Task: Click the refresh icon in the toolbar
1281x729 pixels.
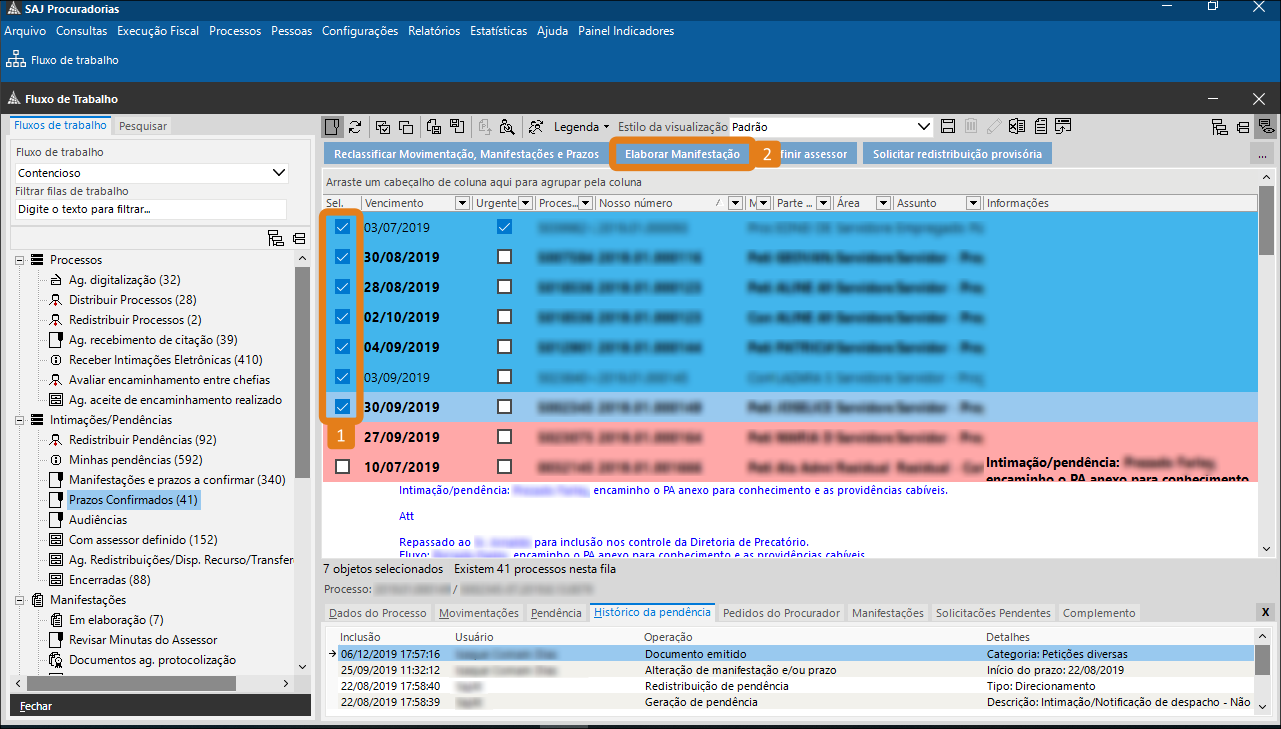Action: pos(355,127)
